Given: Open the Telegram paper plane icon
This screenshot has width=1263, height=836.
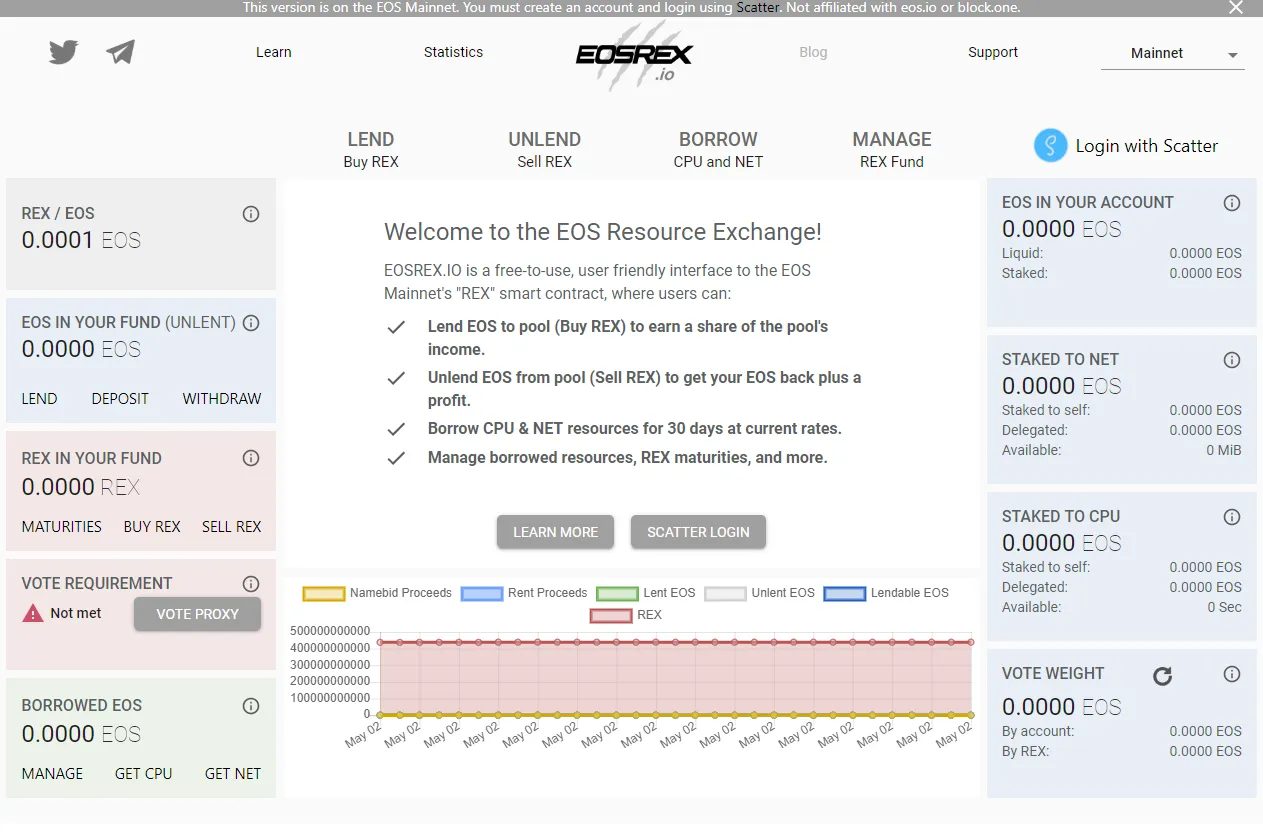Looking at the screenshot, I should tap(121, 52).
